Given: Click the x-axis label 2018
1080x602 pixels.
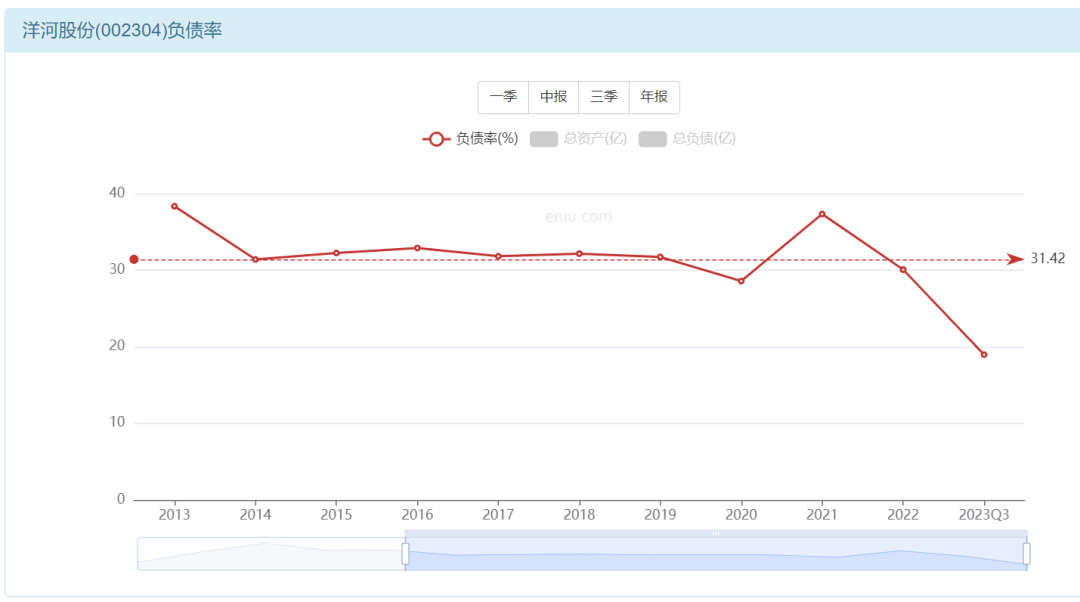Looking at the screenshot, I should (x=579, y=515).
